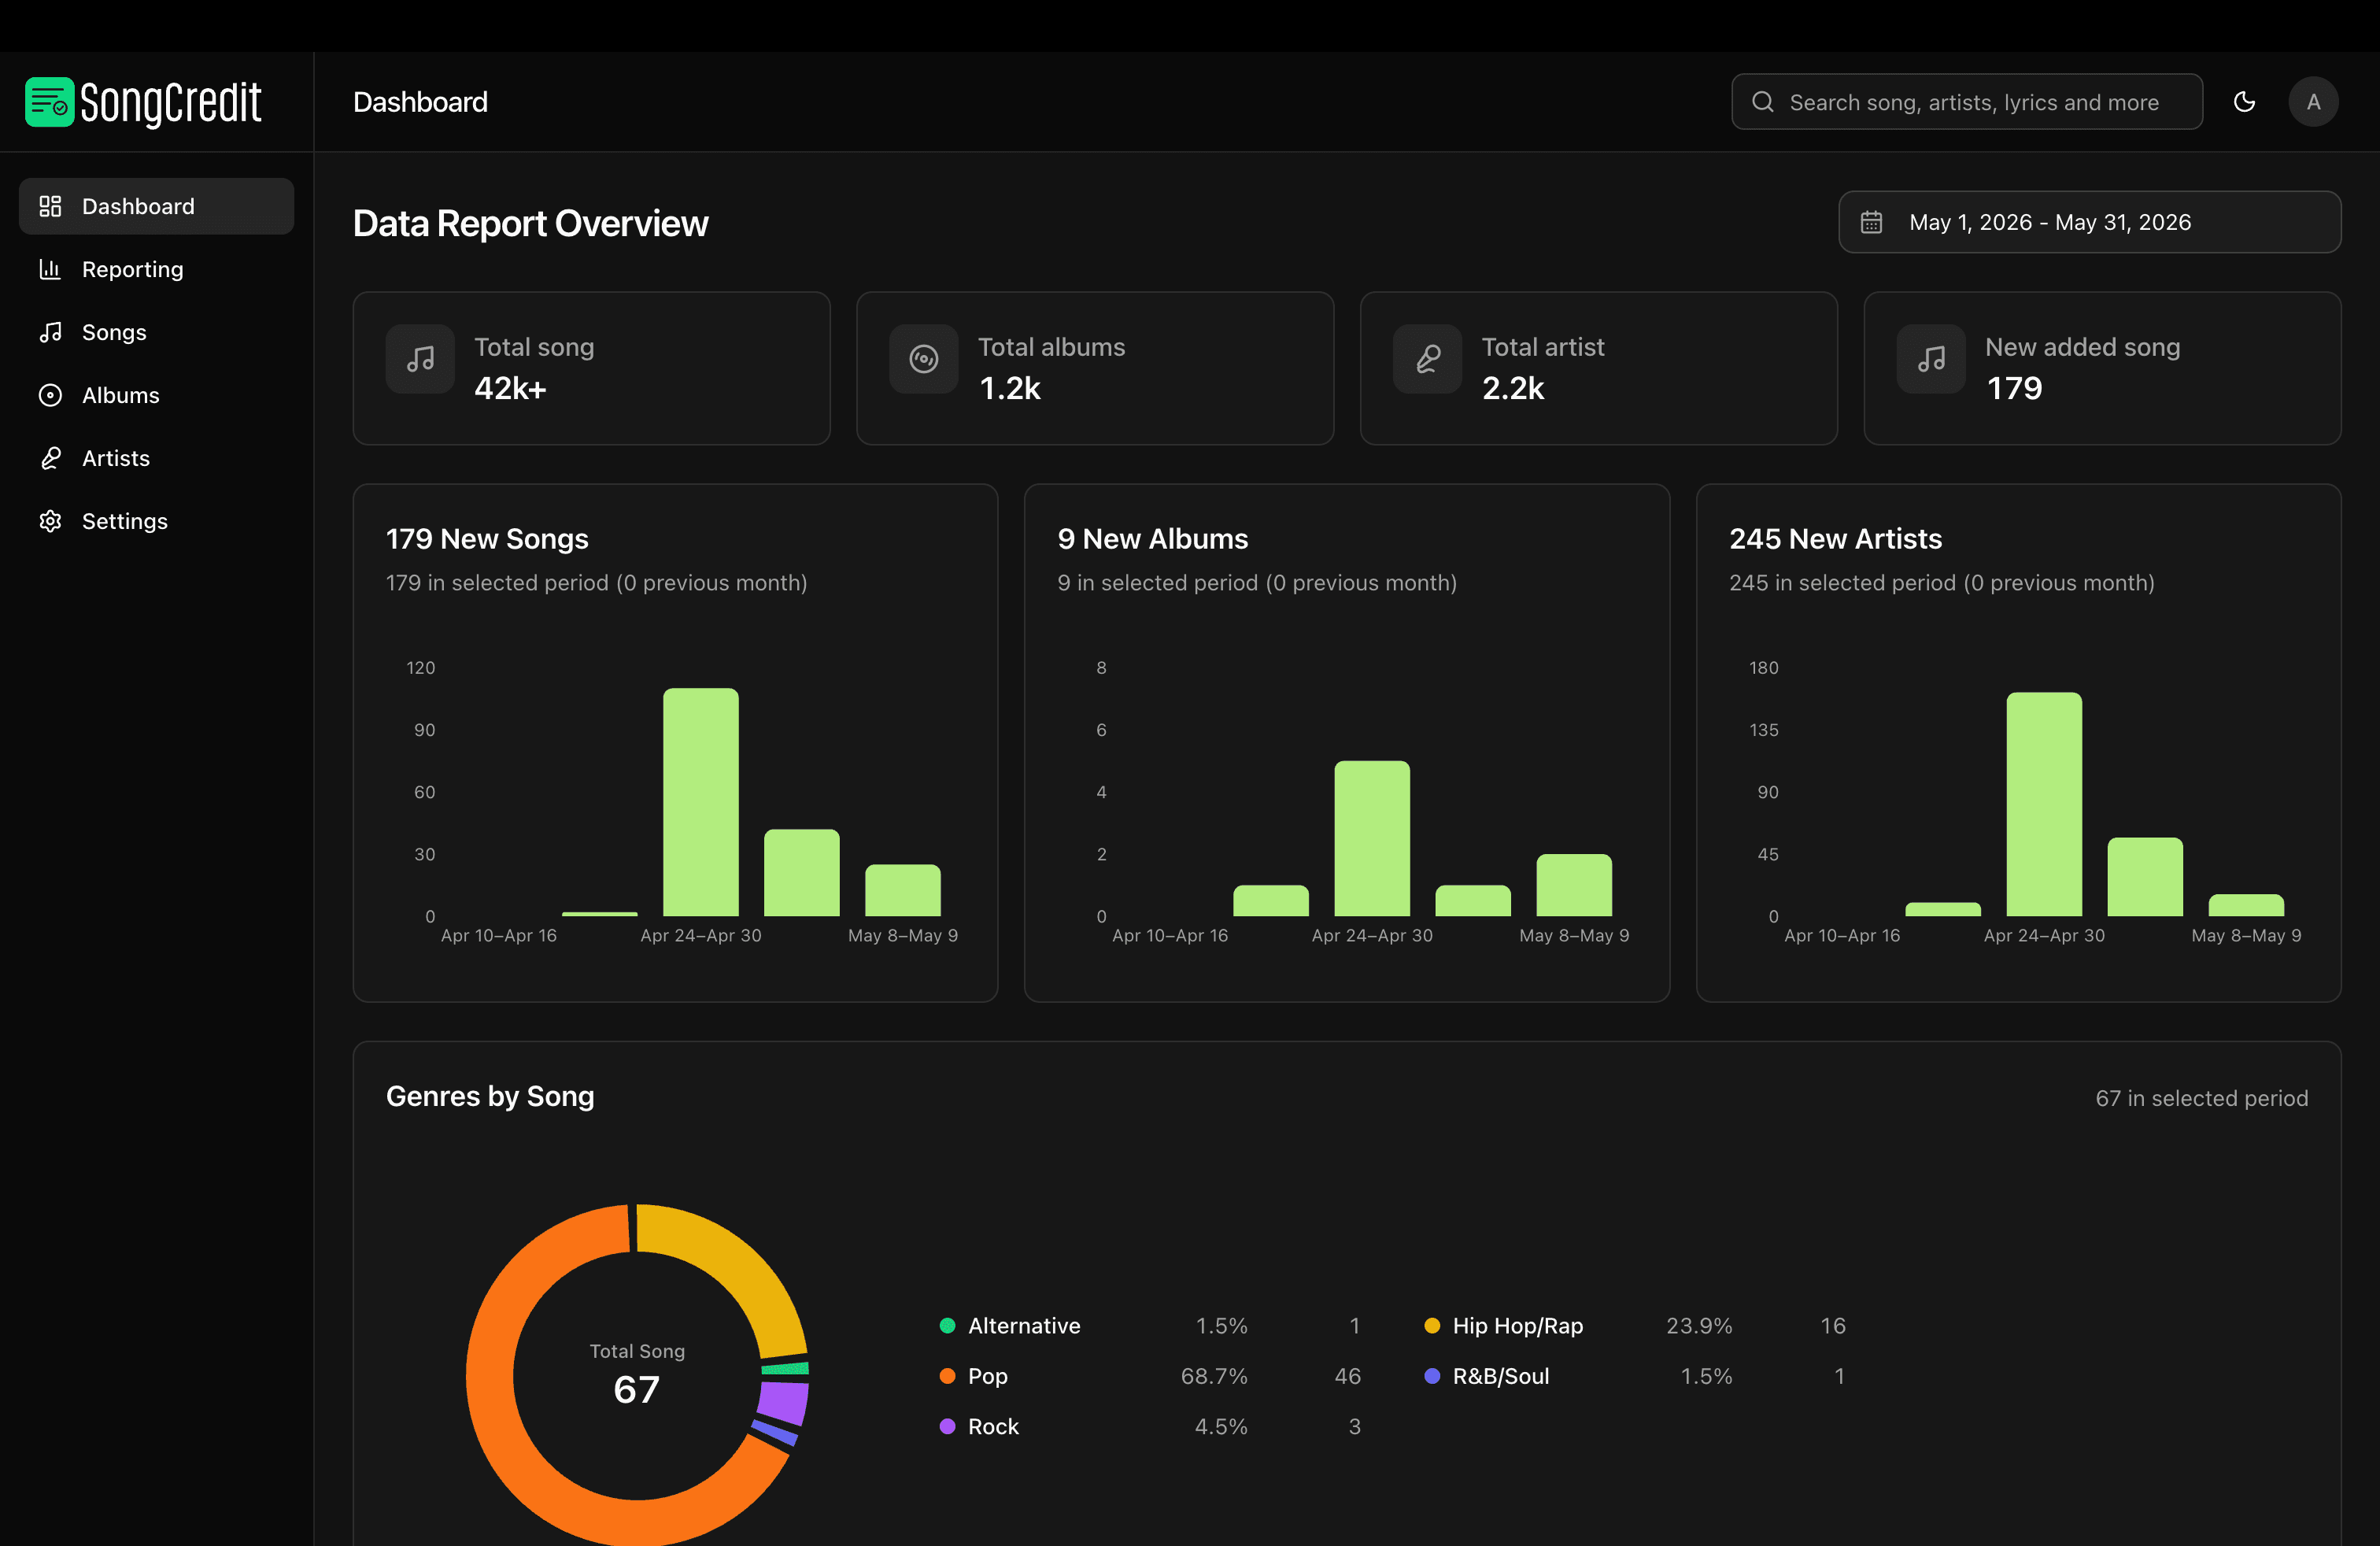Click the Total Song 67 donut center
Viewport: 2380px width, 1546px height.
(637, 1375)
